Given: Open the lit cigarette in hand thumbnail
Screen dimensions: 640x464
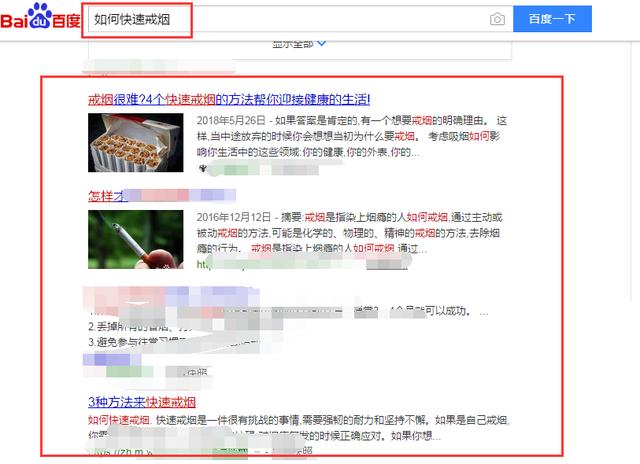Looking at the screenshot, I should coord(136,240).
